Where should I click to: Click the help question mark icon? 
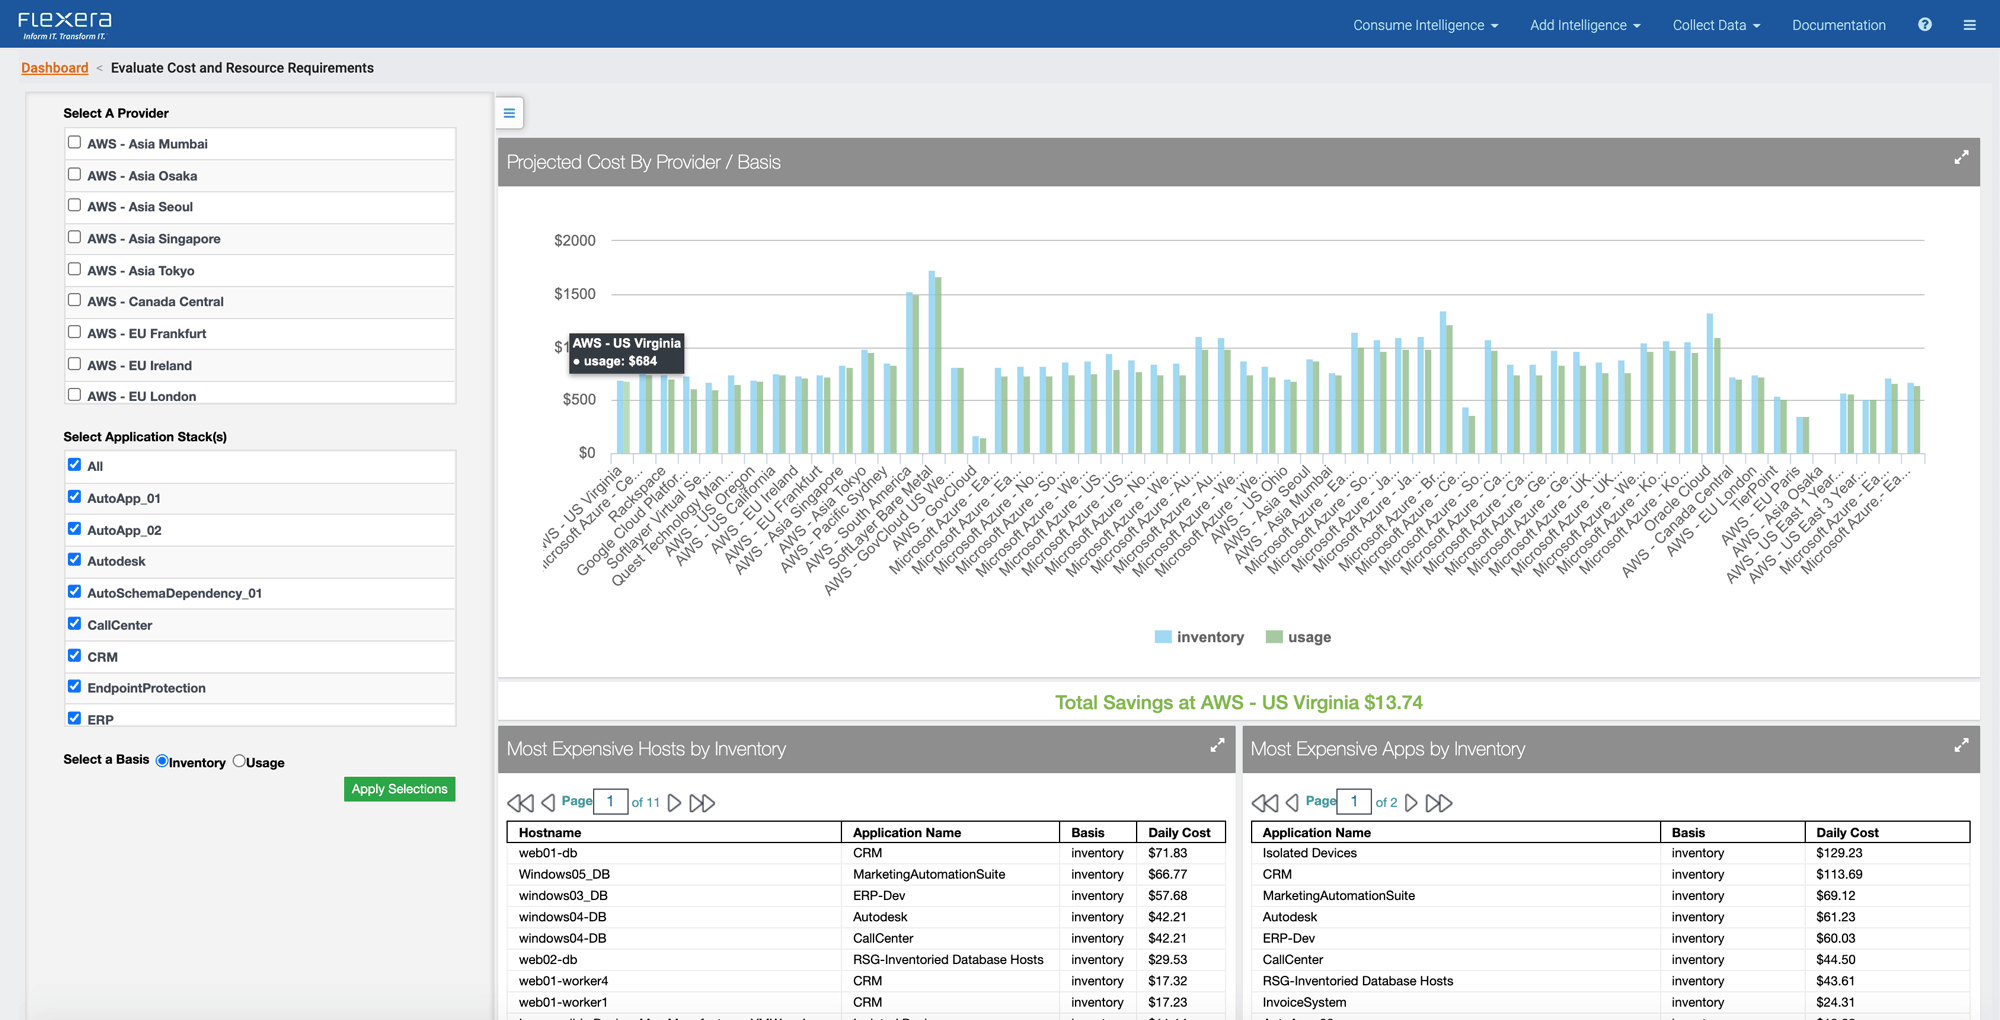coord(1924,25)
